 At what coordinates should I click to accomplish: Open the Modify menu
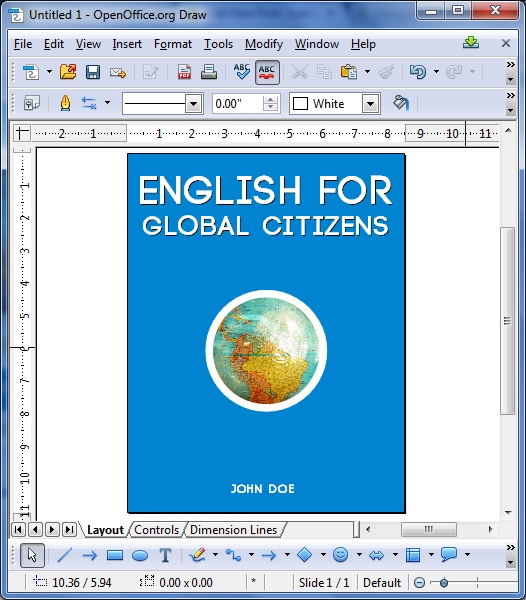[264, 44]
